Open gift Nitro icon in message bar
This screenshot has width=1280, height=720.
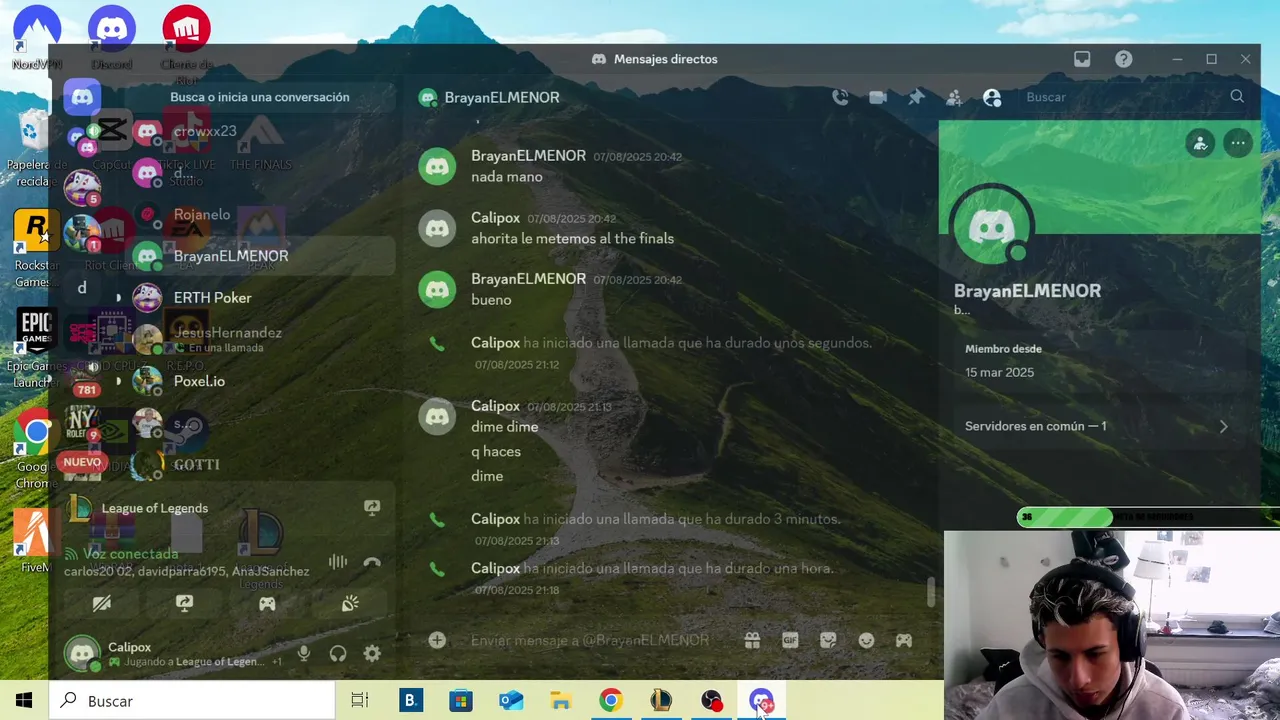752,640
